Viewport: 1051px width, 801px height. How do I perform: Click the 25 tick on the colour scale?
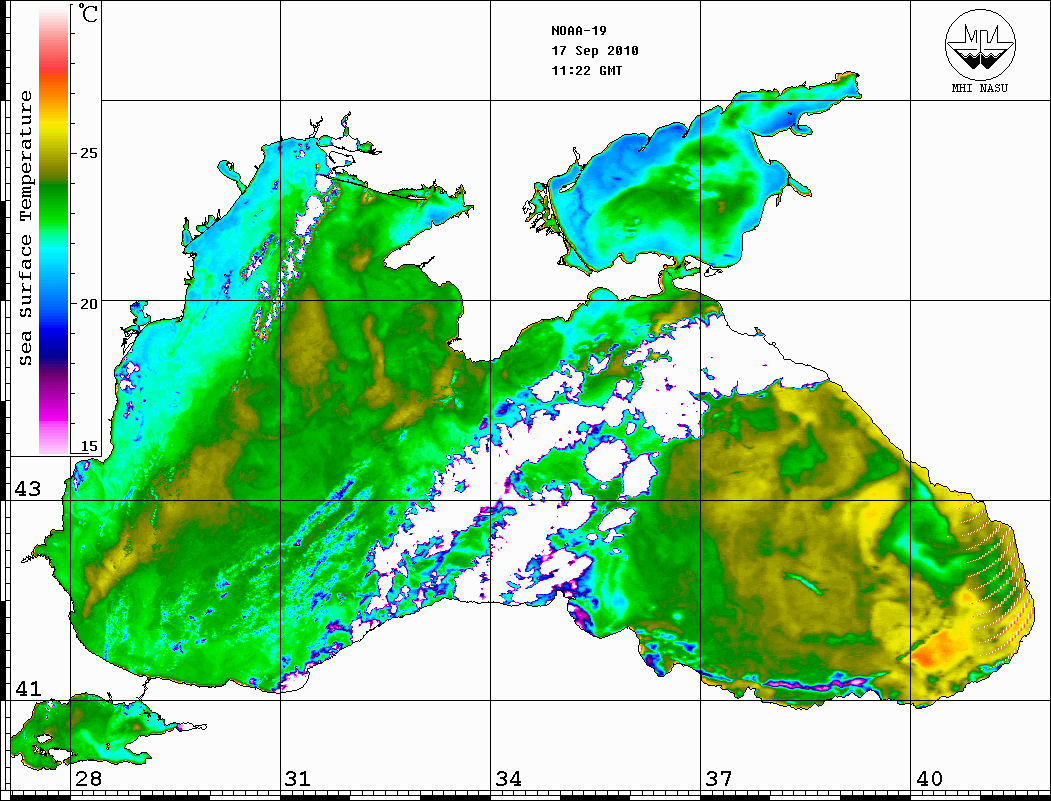coord(88,153)
